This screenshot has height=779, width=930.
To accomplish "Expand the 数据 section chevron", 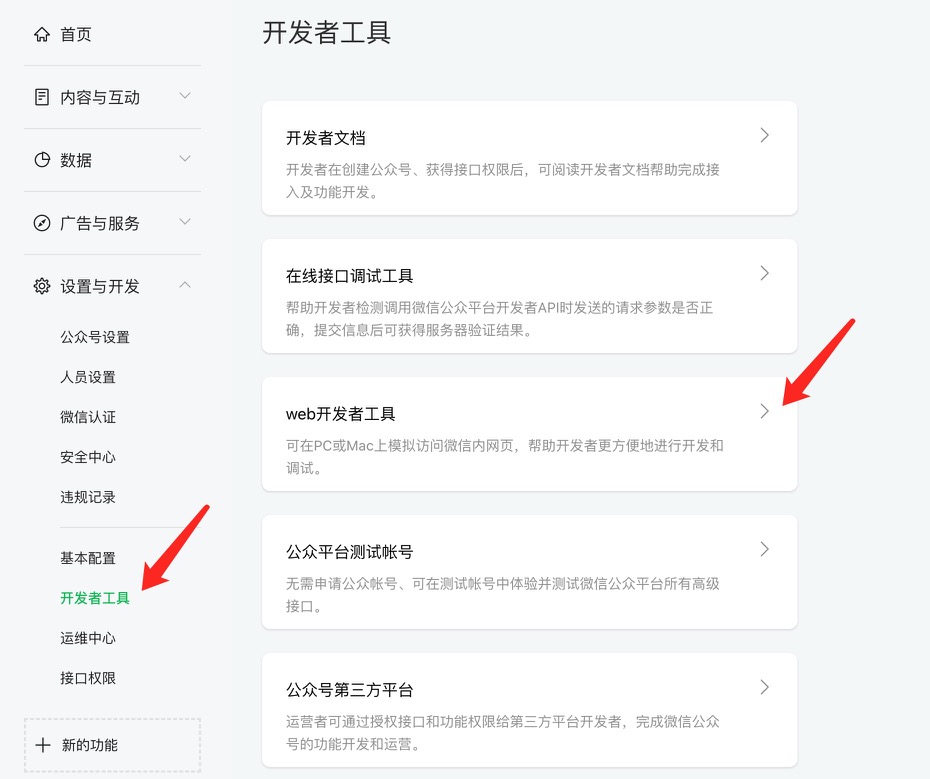I will (185, 158).
